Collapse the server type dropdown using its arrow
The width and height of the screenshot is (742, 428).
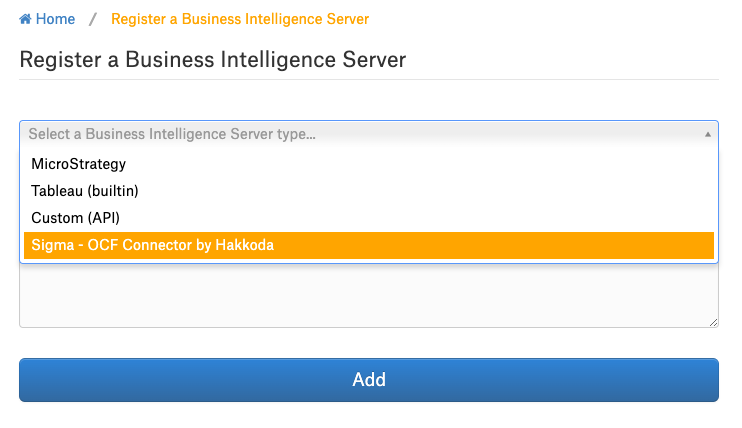[707, 134]
